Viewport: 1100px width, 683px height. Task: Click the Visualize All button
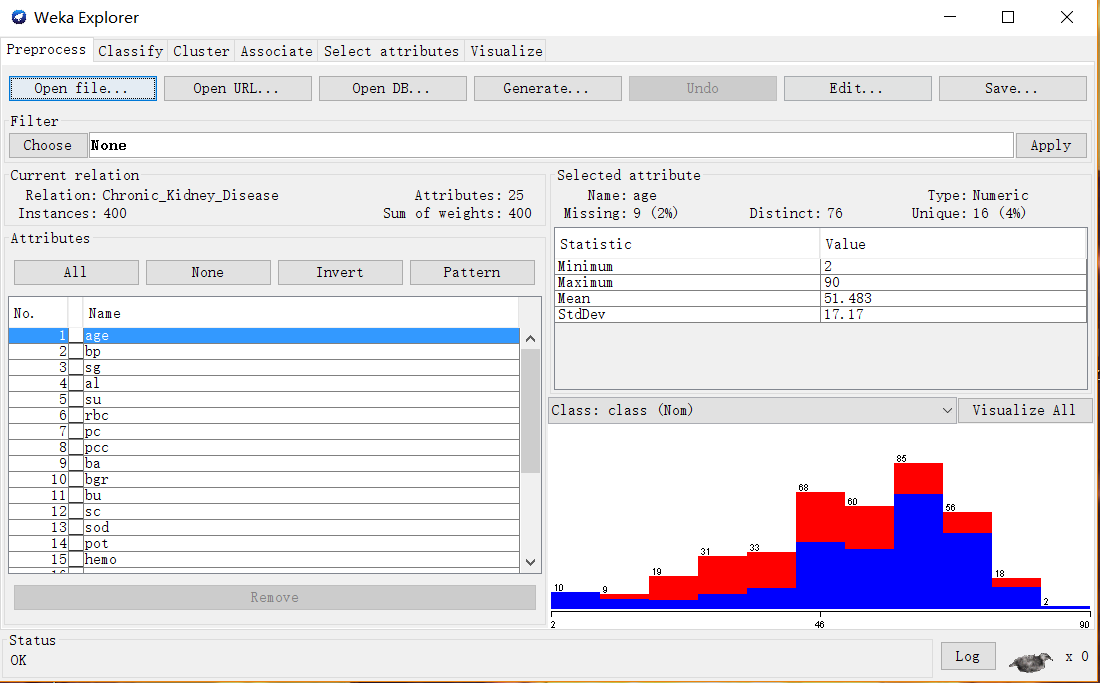[1025, 410]
